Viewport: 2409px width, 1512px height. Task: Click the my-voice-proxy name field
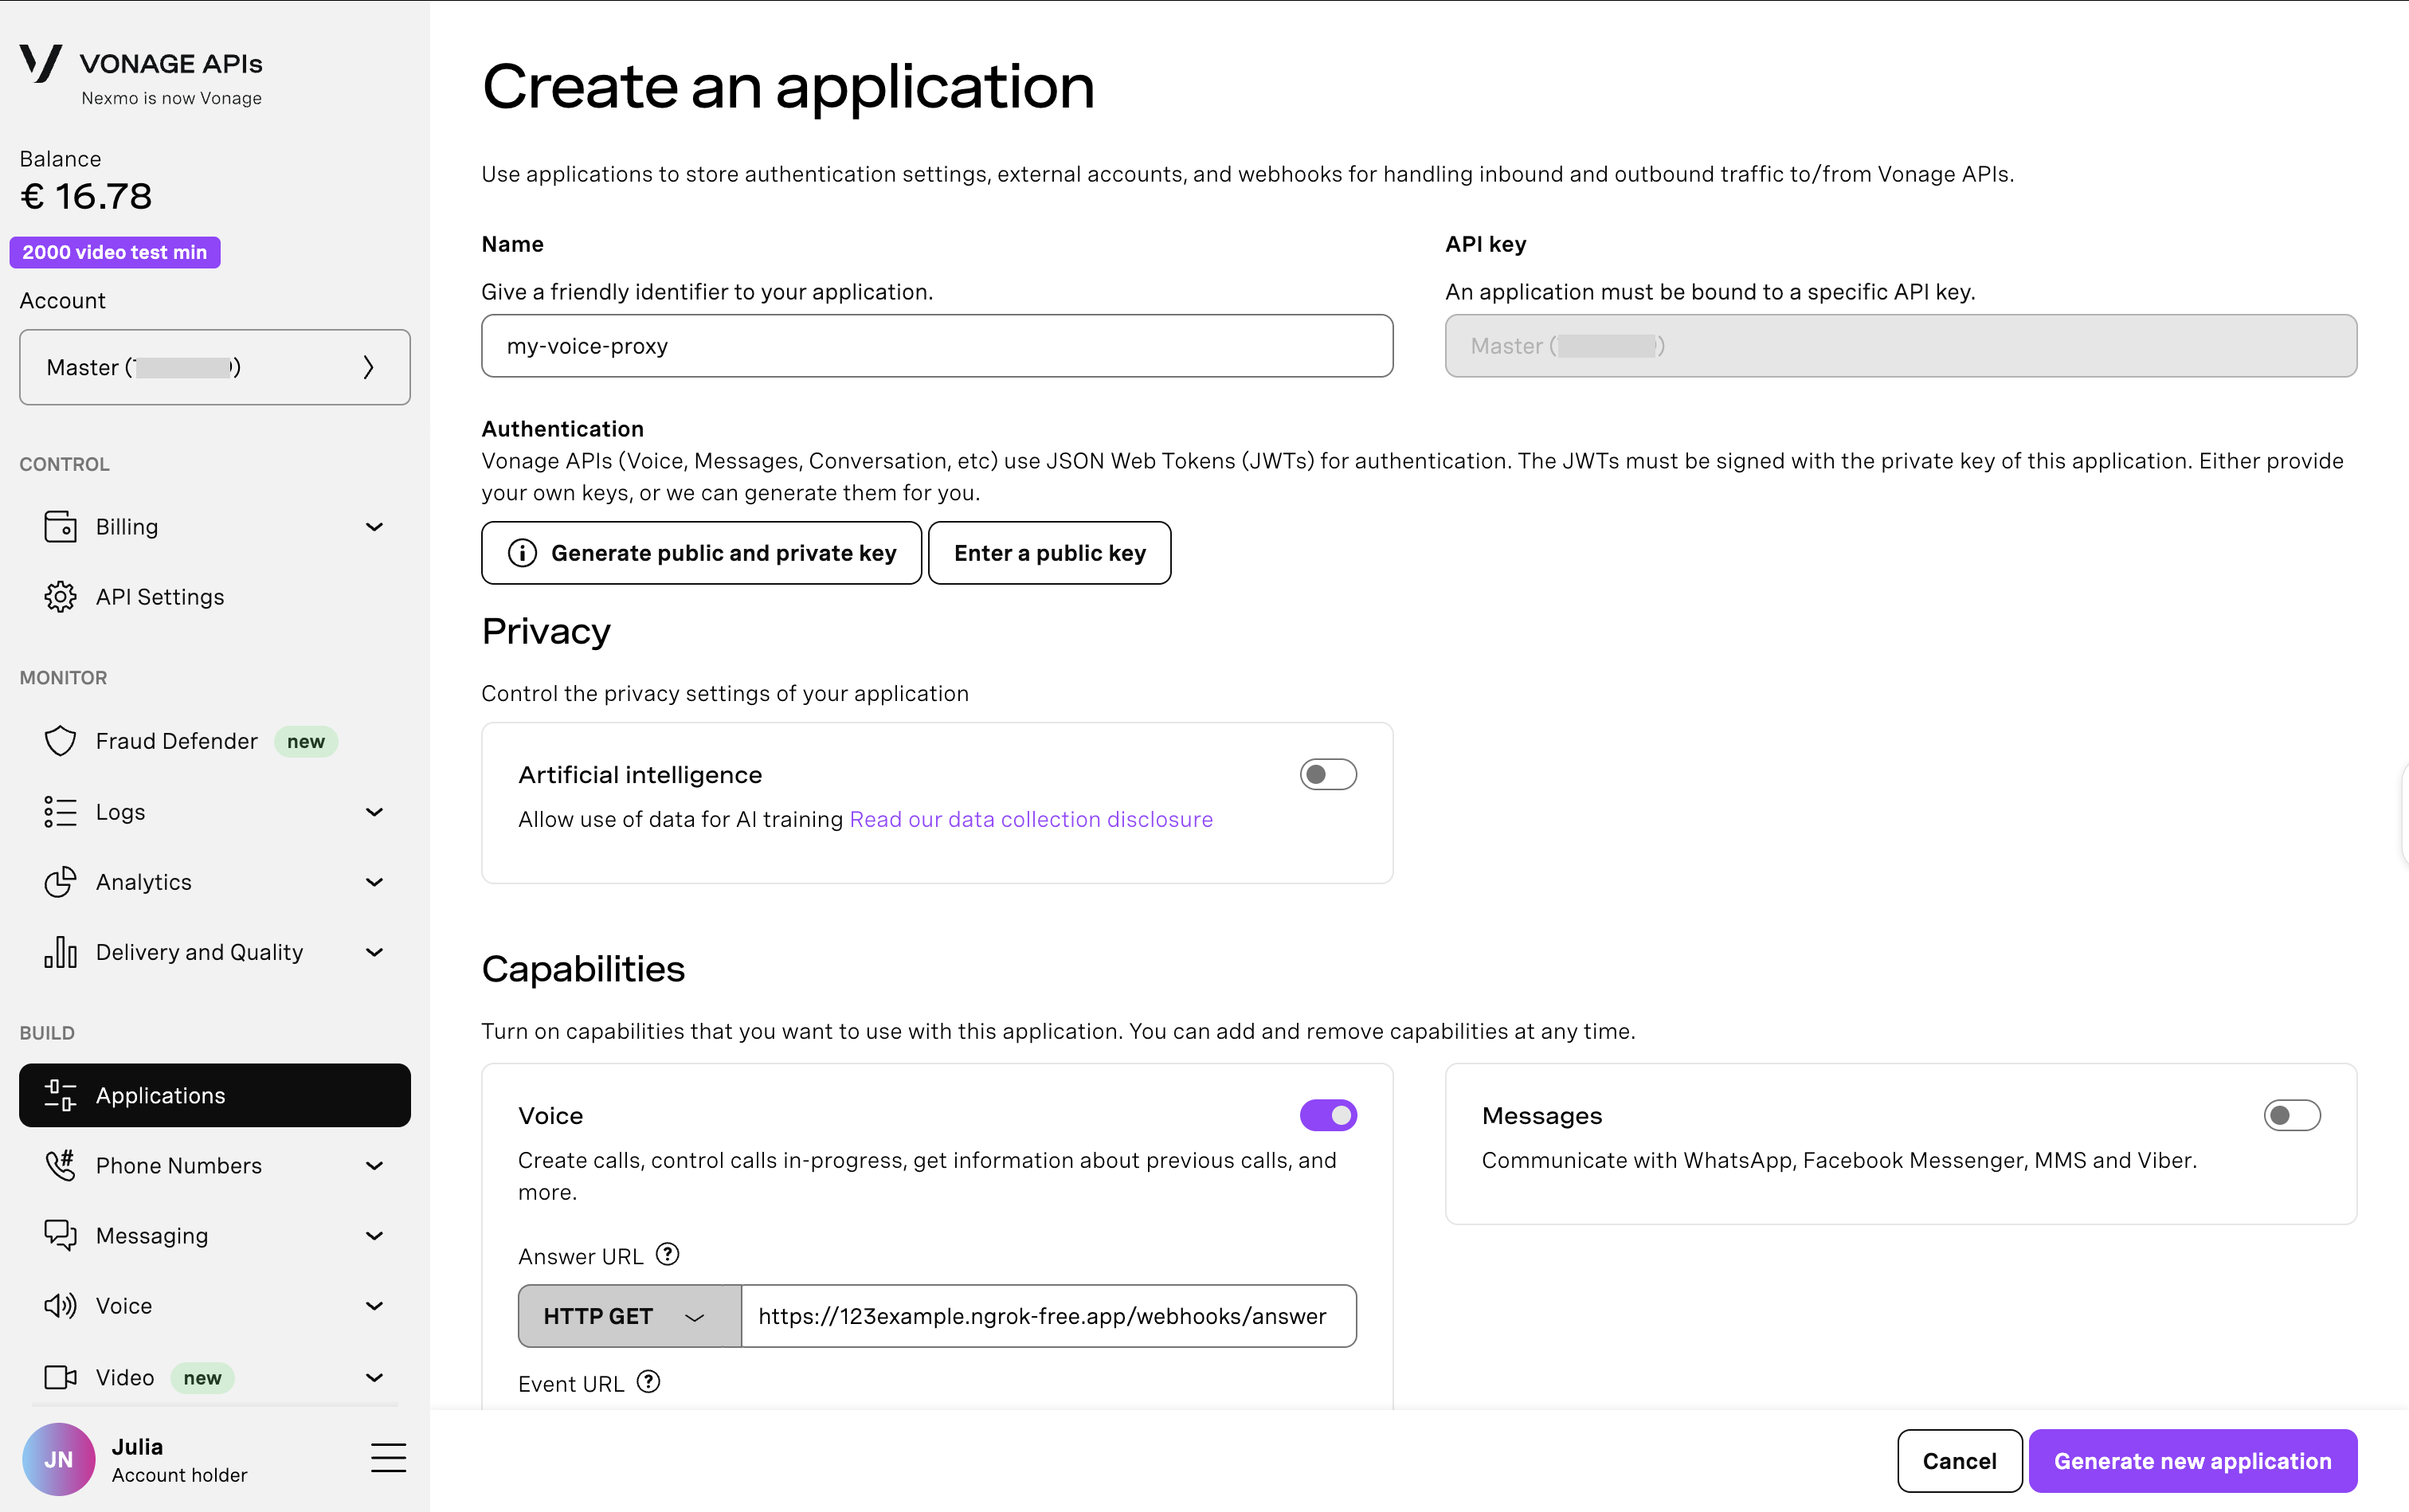tap(936, 346)
